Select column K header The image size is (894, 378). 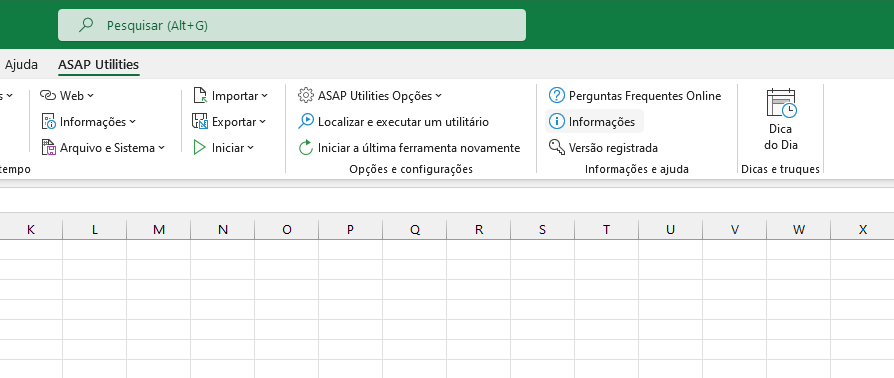31,229
